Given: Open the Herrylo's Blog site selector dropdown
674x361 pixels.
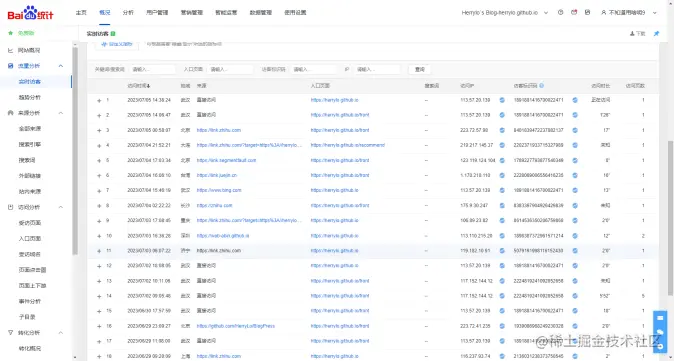Looking at the screenshot, I should (x=546, y=13).
